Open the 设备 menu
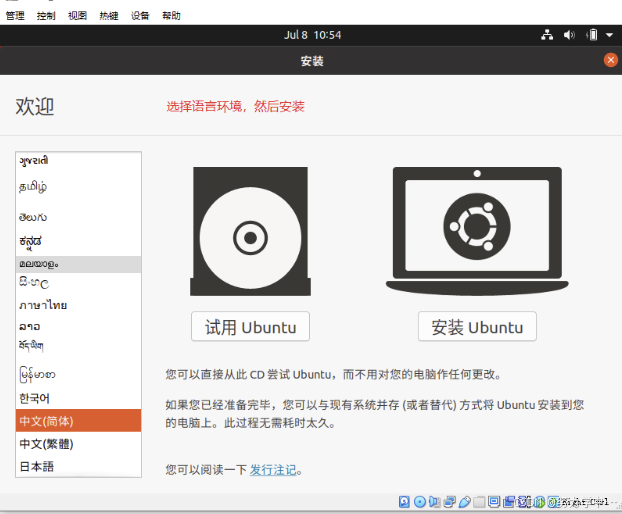Screen dimensions: 622x514 (140, 15)
